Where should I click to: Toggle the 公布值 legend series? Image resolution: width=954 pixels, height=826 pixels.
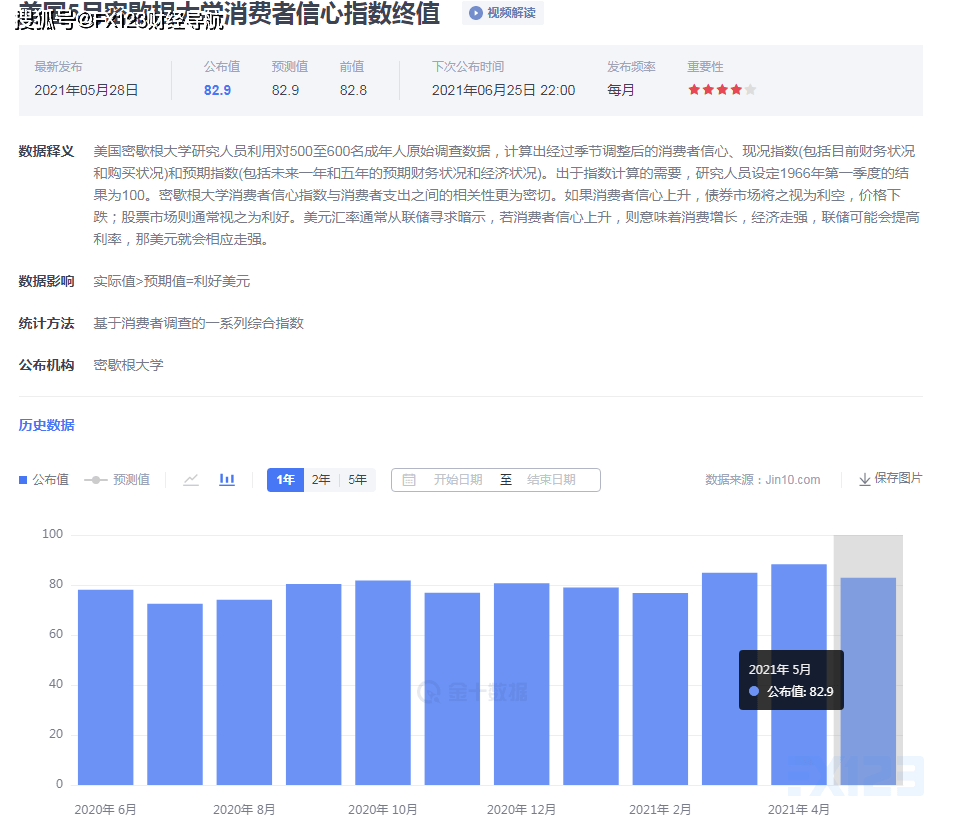point(44,480)
